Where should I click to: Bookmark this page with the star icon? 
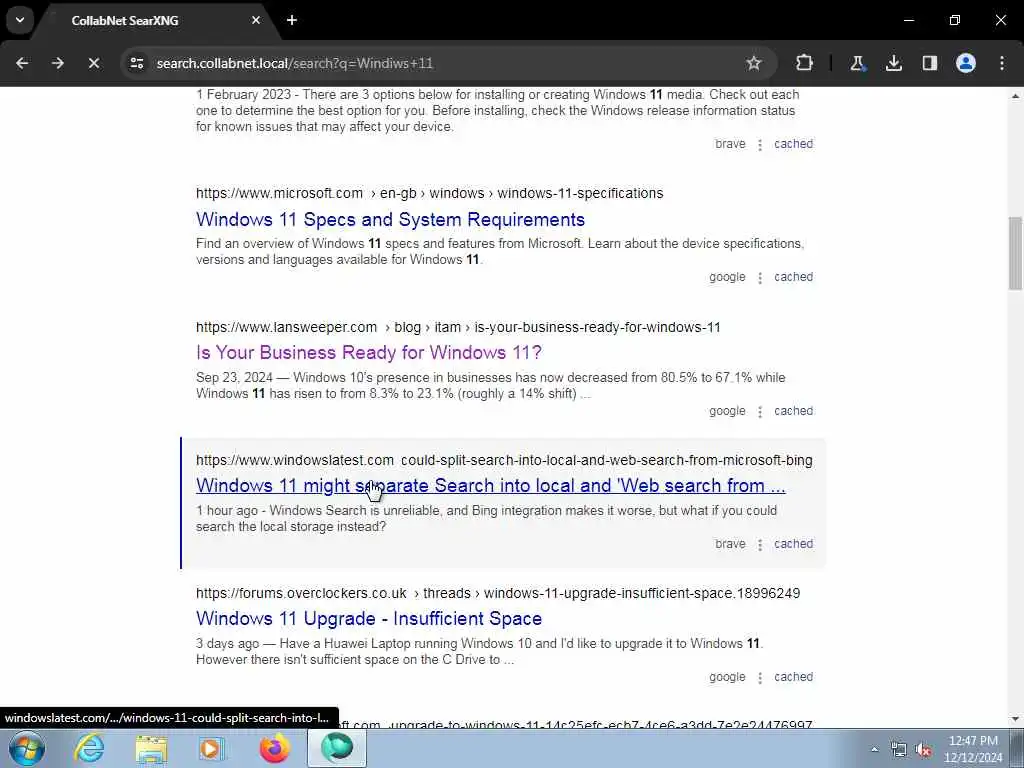(754, 63)
